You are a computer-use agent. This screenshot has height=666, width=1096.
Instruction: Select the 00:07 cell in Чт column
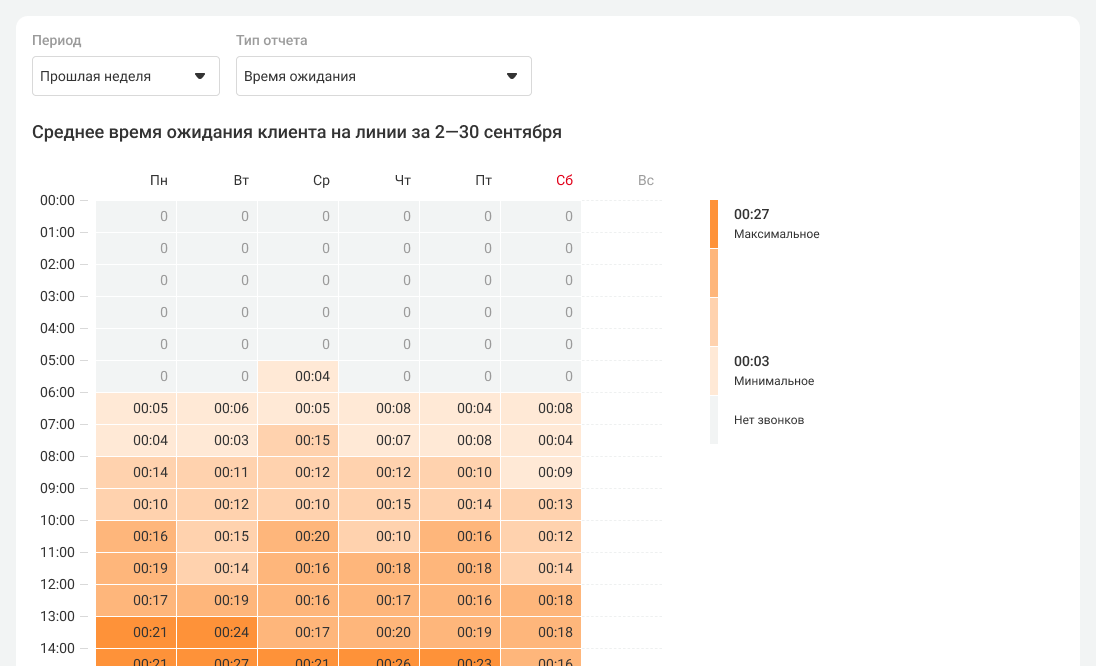(379, 441)
